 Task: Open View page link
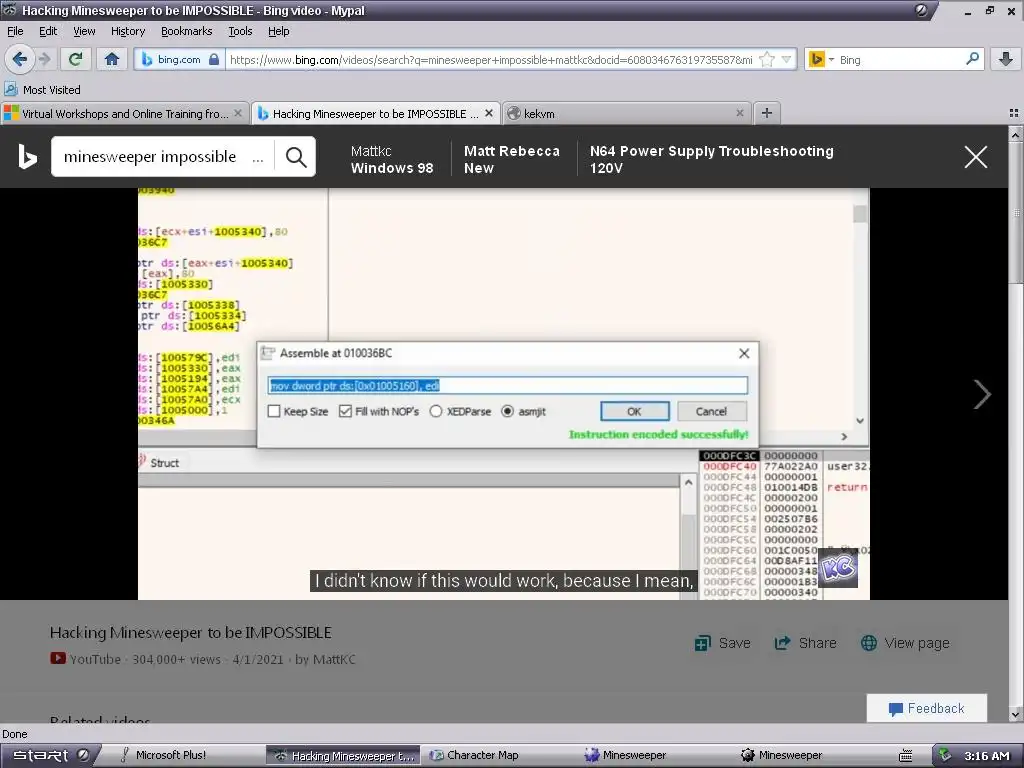pyautogui.click(x=905, y=643)
